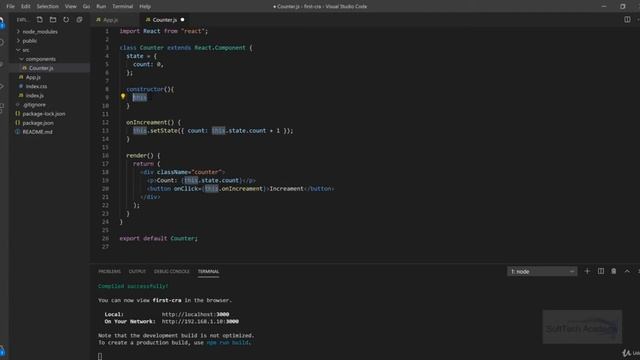Open the Run menu
Image resolution: width=640 pixels, height=360 pixels.
[101, 7]
